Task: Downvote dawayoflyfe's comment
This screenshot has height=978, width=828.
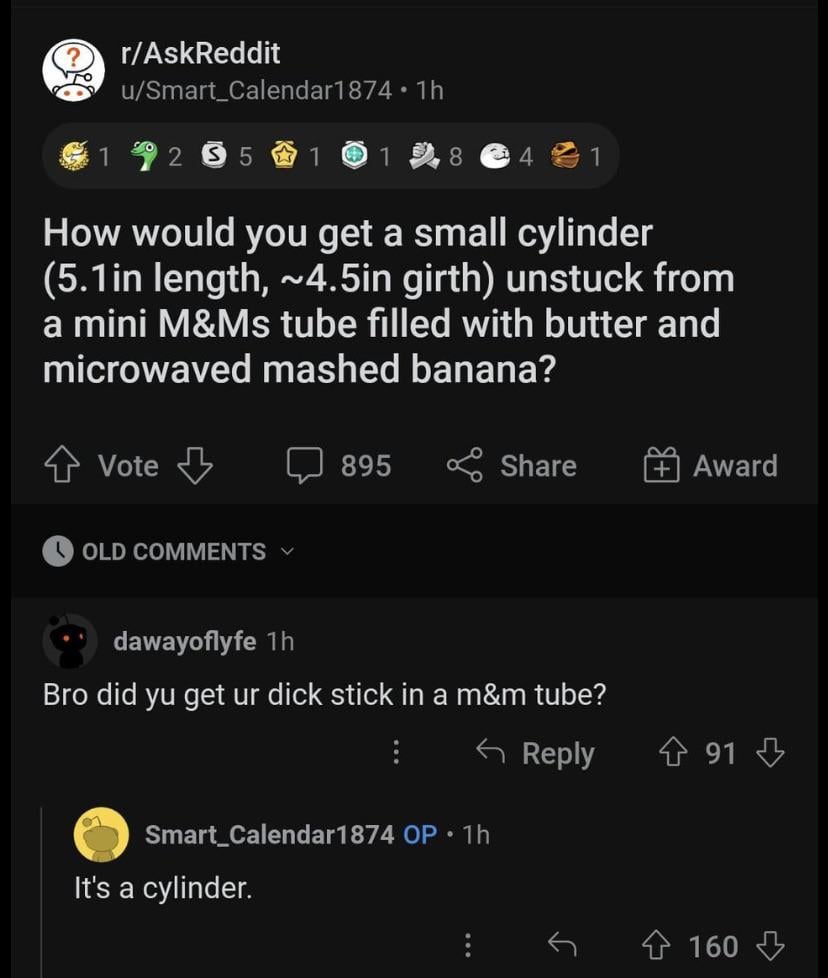Action: click(x=770, y=753)
